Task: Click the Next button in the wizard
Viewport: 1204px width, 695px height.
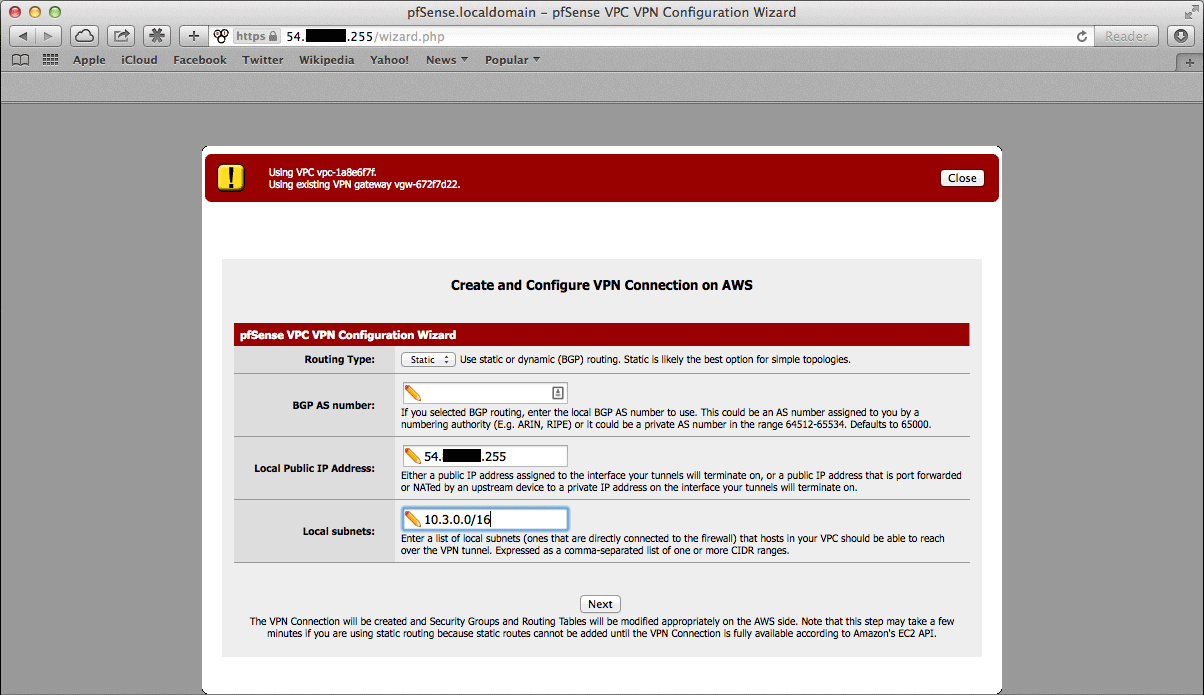Action: (600, 604)
